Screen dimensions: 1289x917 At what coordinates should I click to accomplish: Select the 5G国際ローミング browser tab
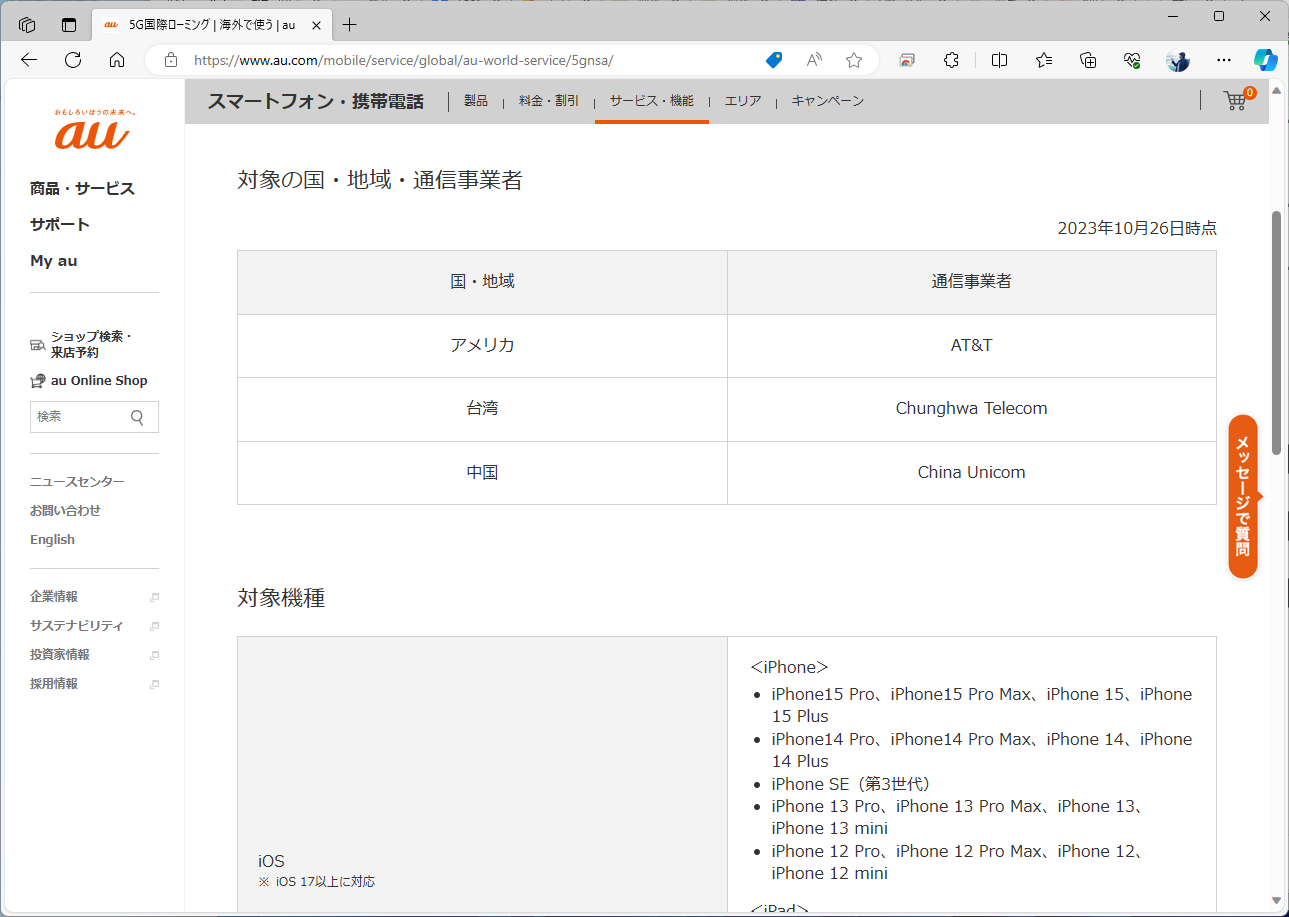click(210, 25)
